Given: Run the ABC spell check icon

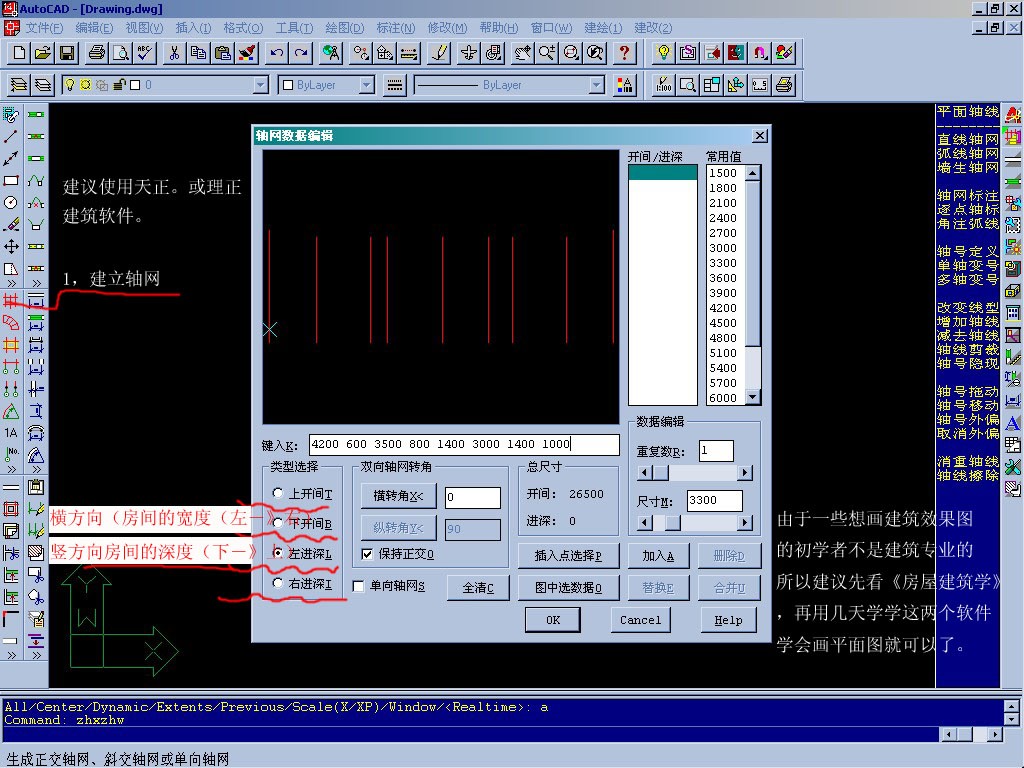Looking at the screenshot, I should coord(144,53).
